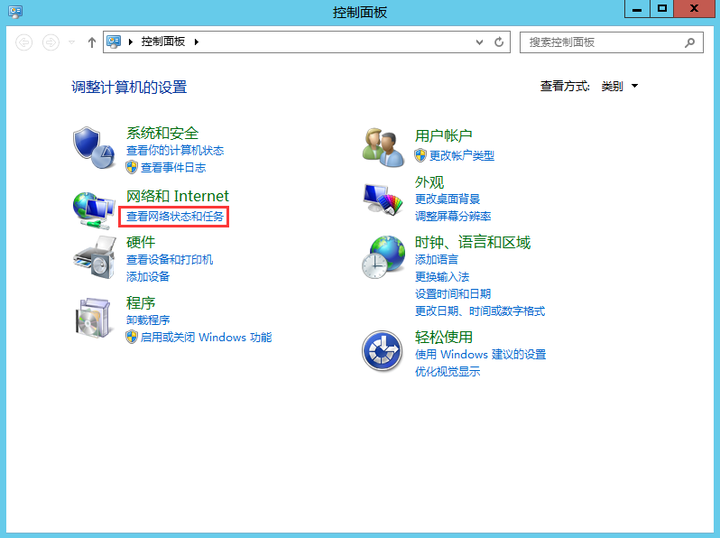The width and height of the screenshot is (720, 538).
Task: Open 时钟、语言和区域 category heading
Action: click(472, 242)
